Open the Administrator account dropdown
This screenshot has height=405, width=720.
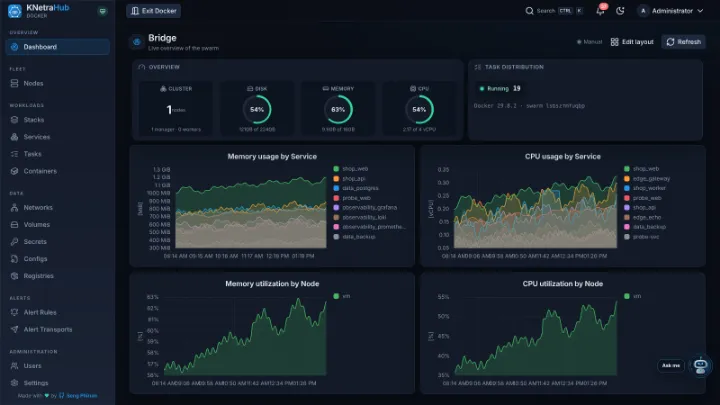tap(670, 11)
